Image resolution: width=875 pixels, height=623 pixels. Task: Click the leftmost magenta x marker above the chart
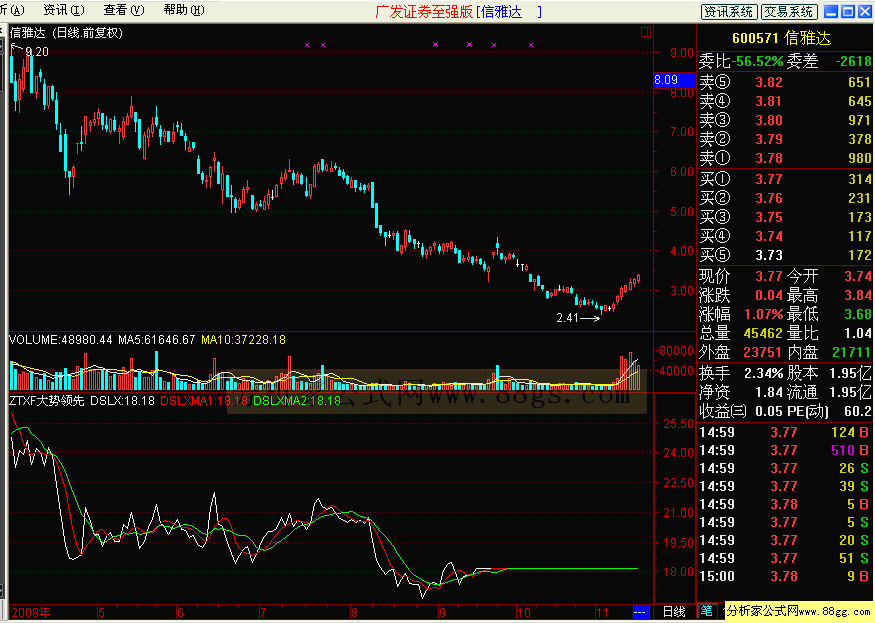(x=307, y=45)
